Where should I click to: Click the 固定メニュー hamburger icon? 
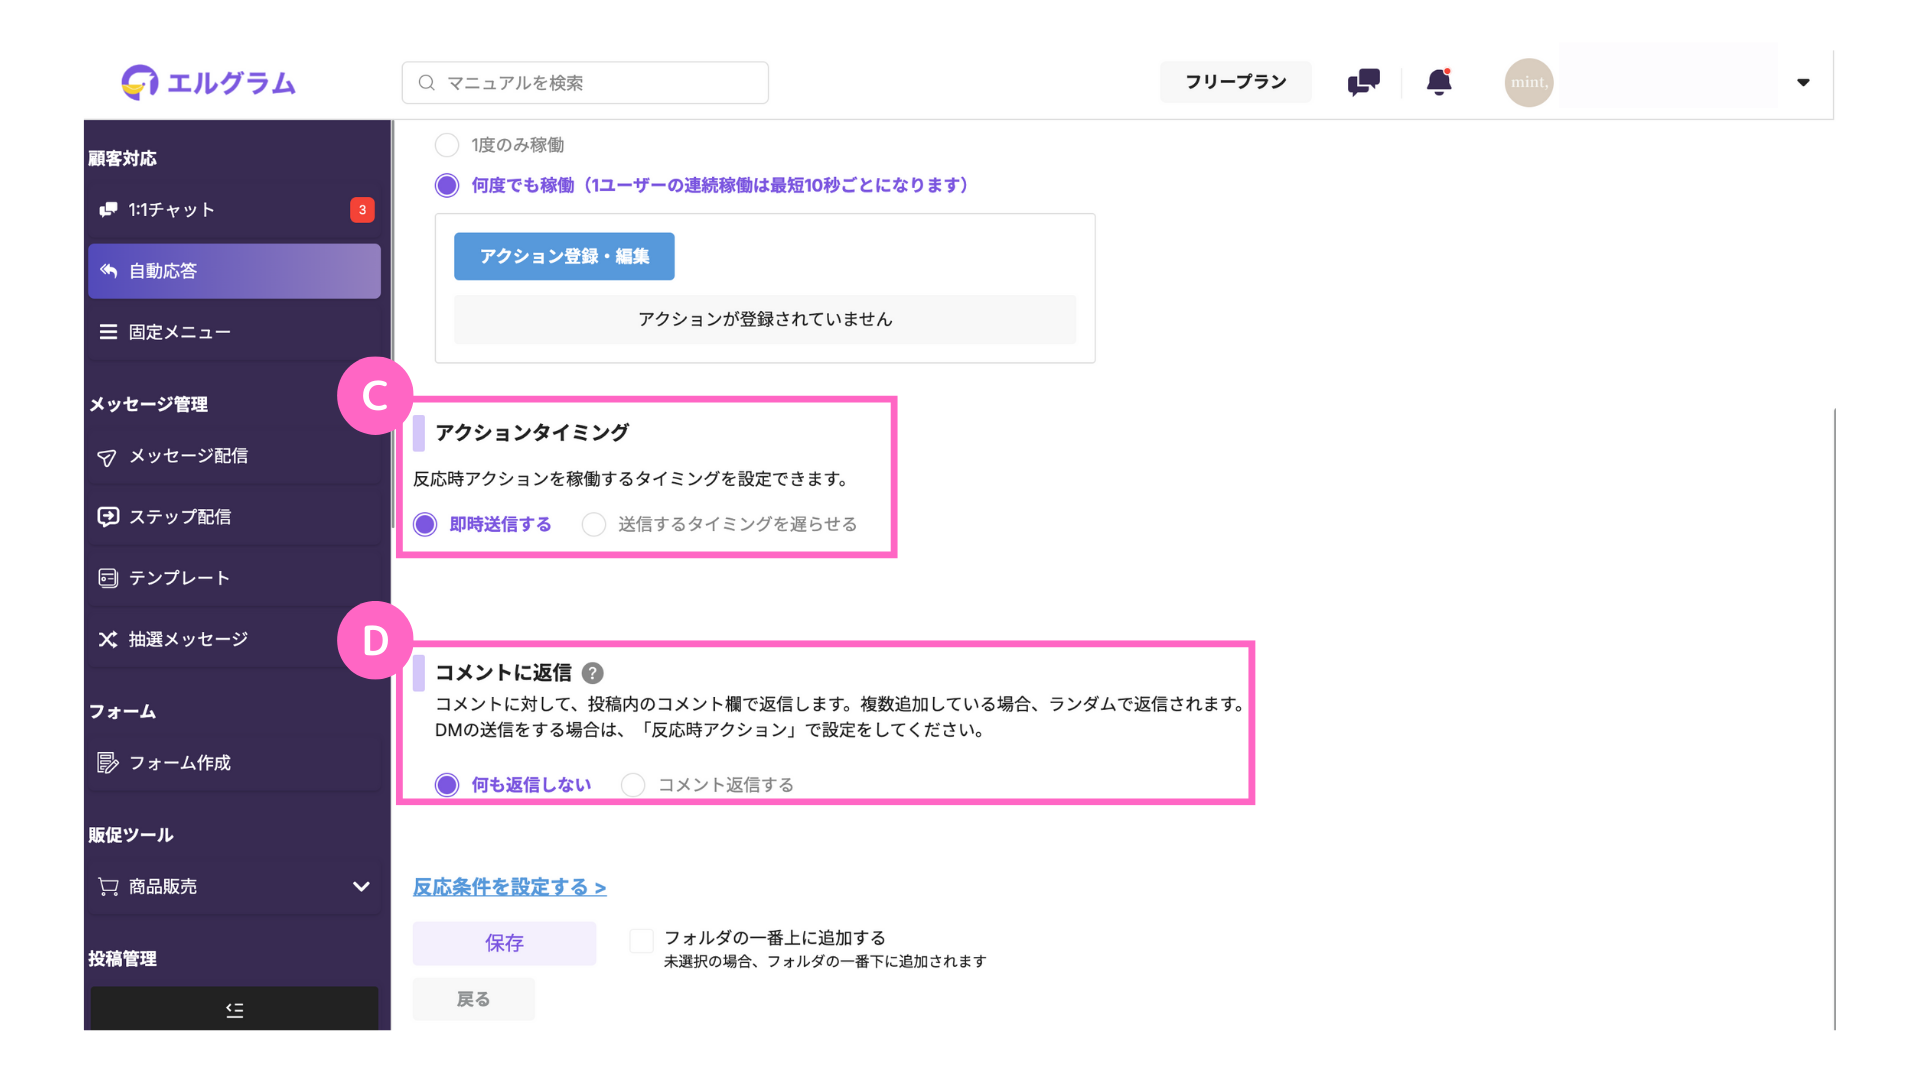tap(108, 332)
